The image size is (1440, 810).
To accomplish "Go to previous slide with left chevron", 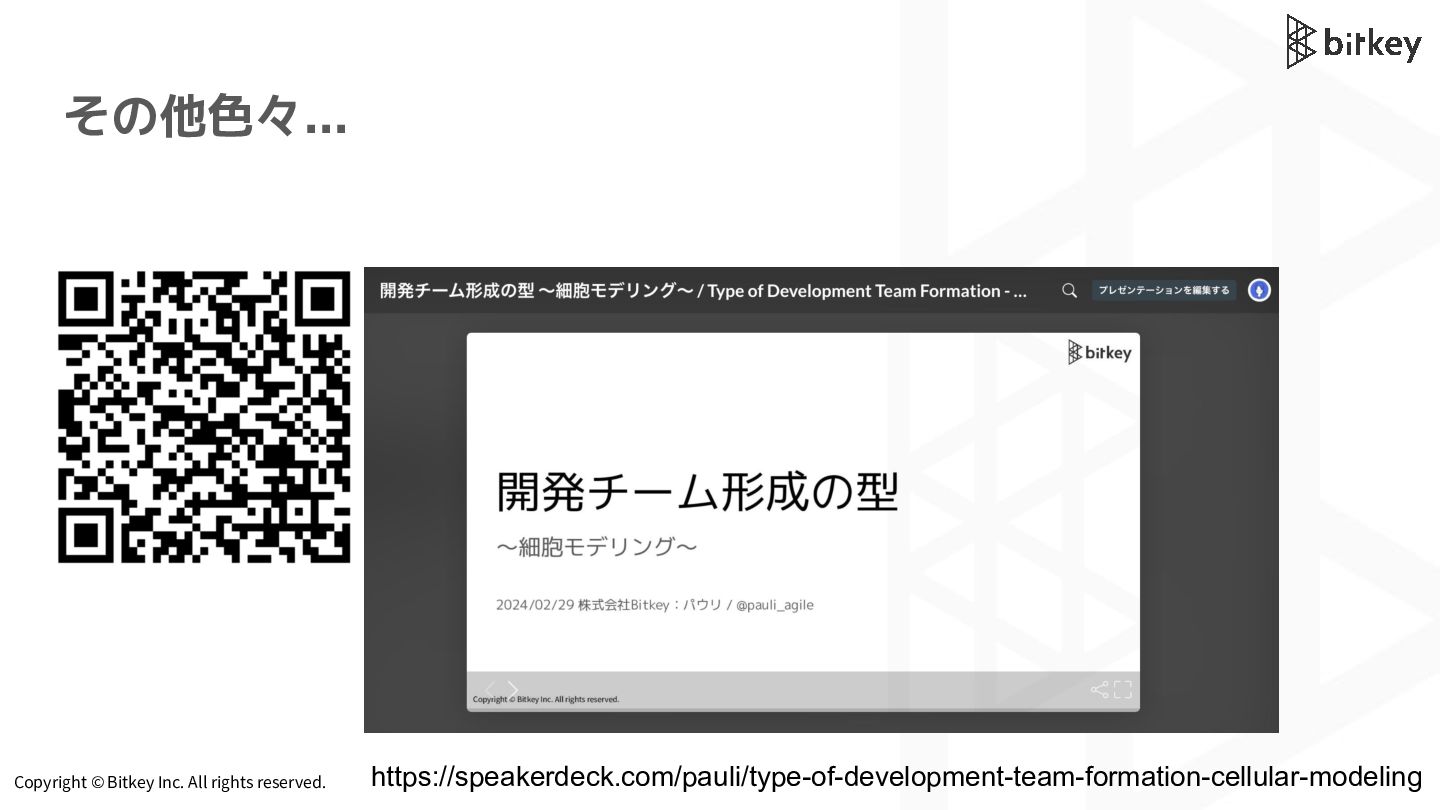I will 489,689.
